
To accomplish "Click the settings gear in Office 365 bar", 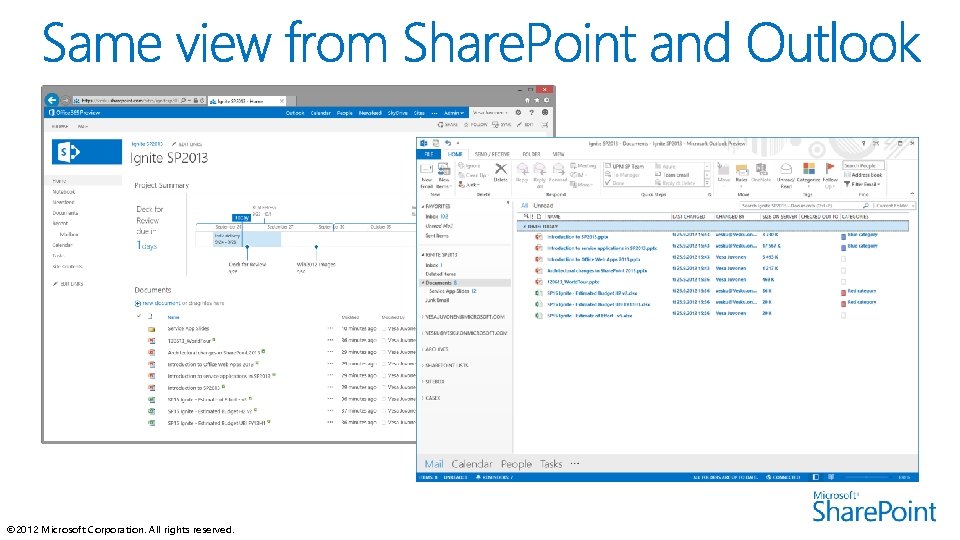I will coord(519,113).
